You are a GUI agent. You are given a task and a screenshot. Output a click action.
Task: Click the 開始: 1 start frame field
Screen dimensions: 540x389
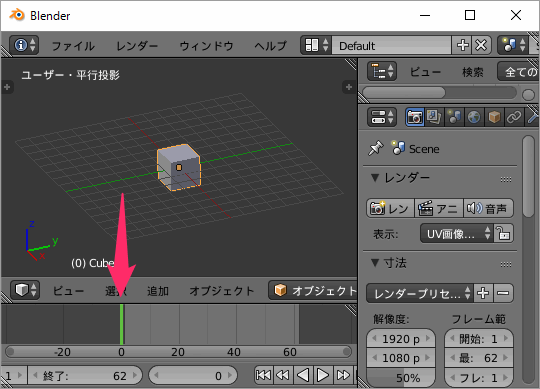click(479, 339)
